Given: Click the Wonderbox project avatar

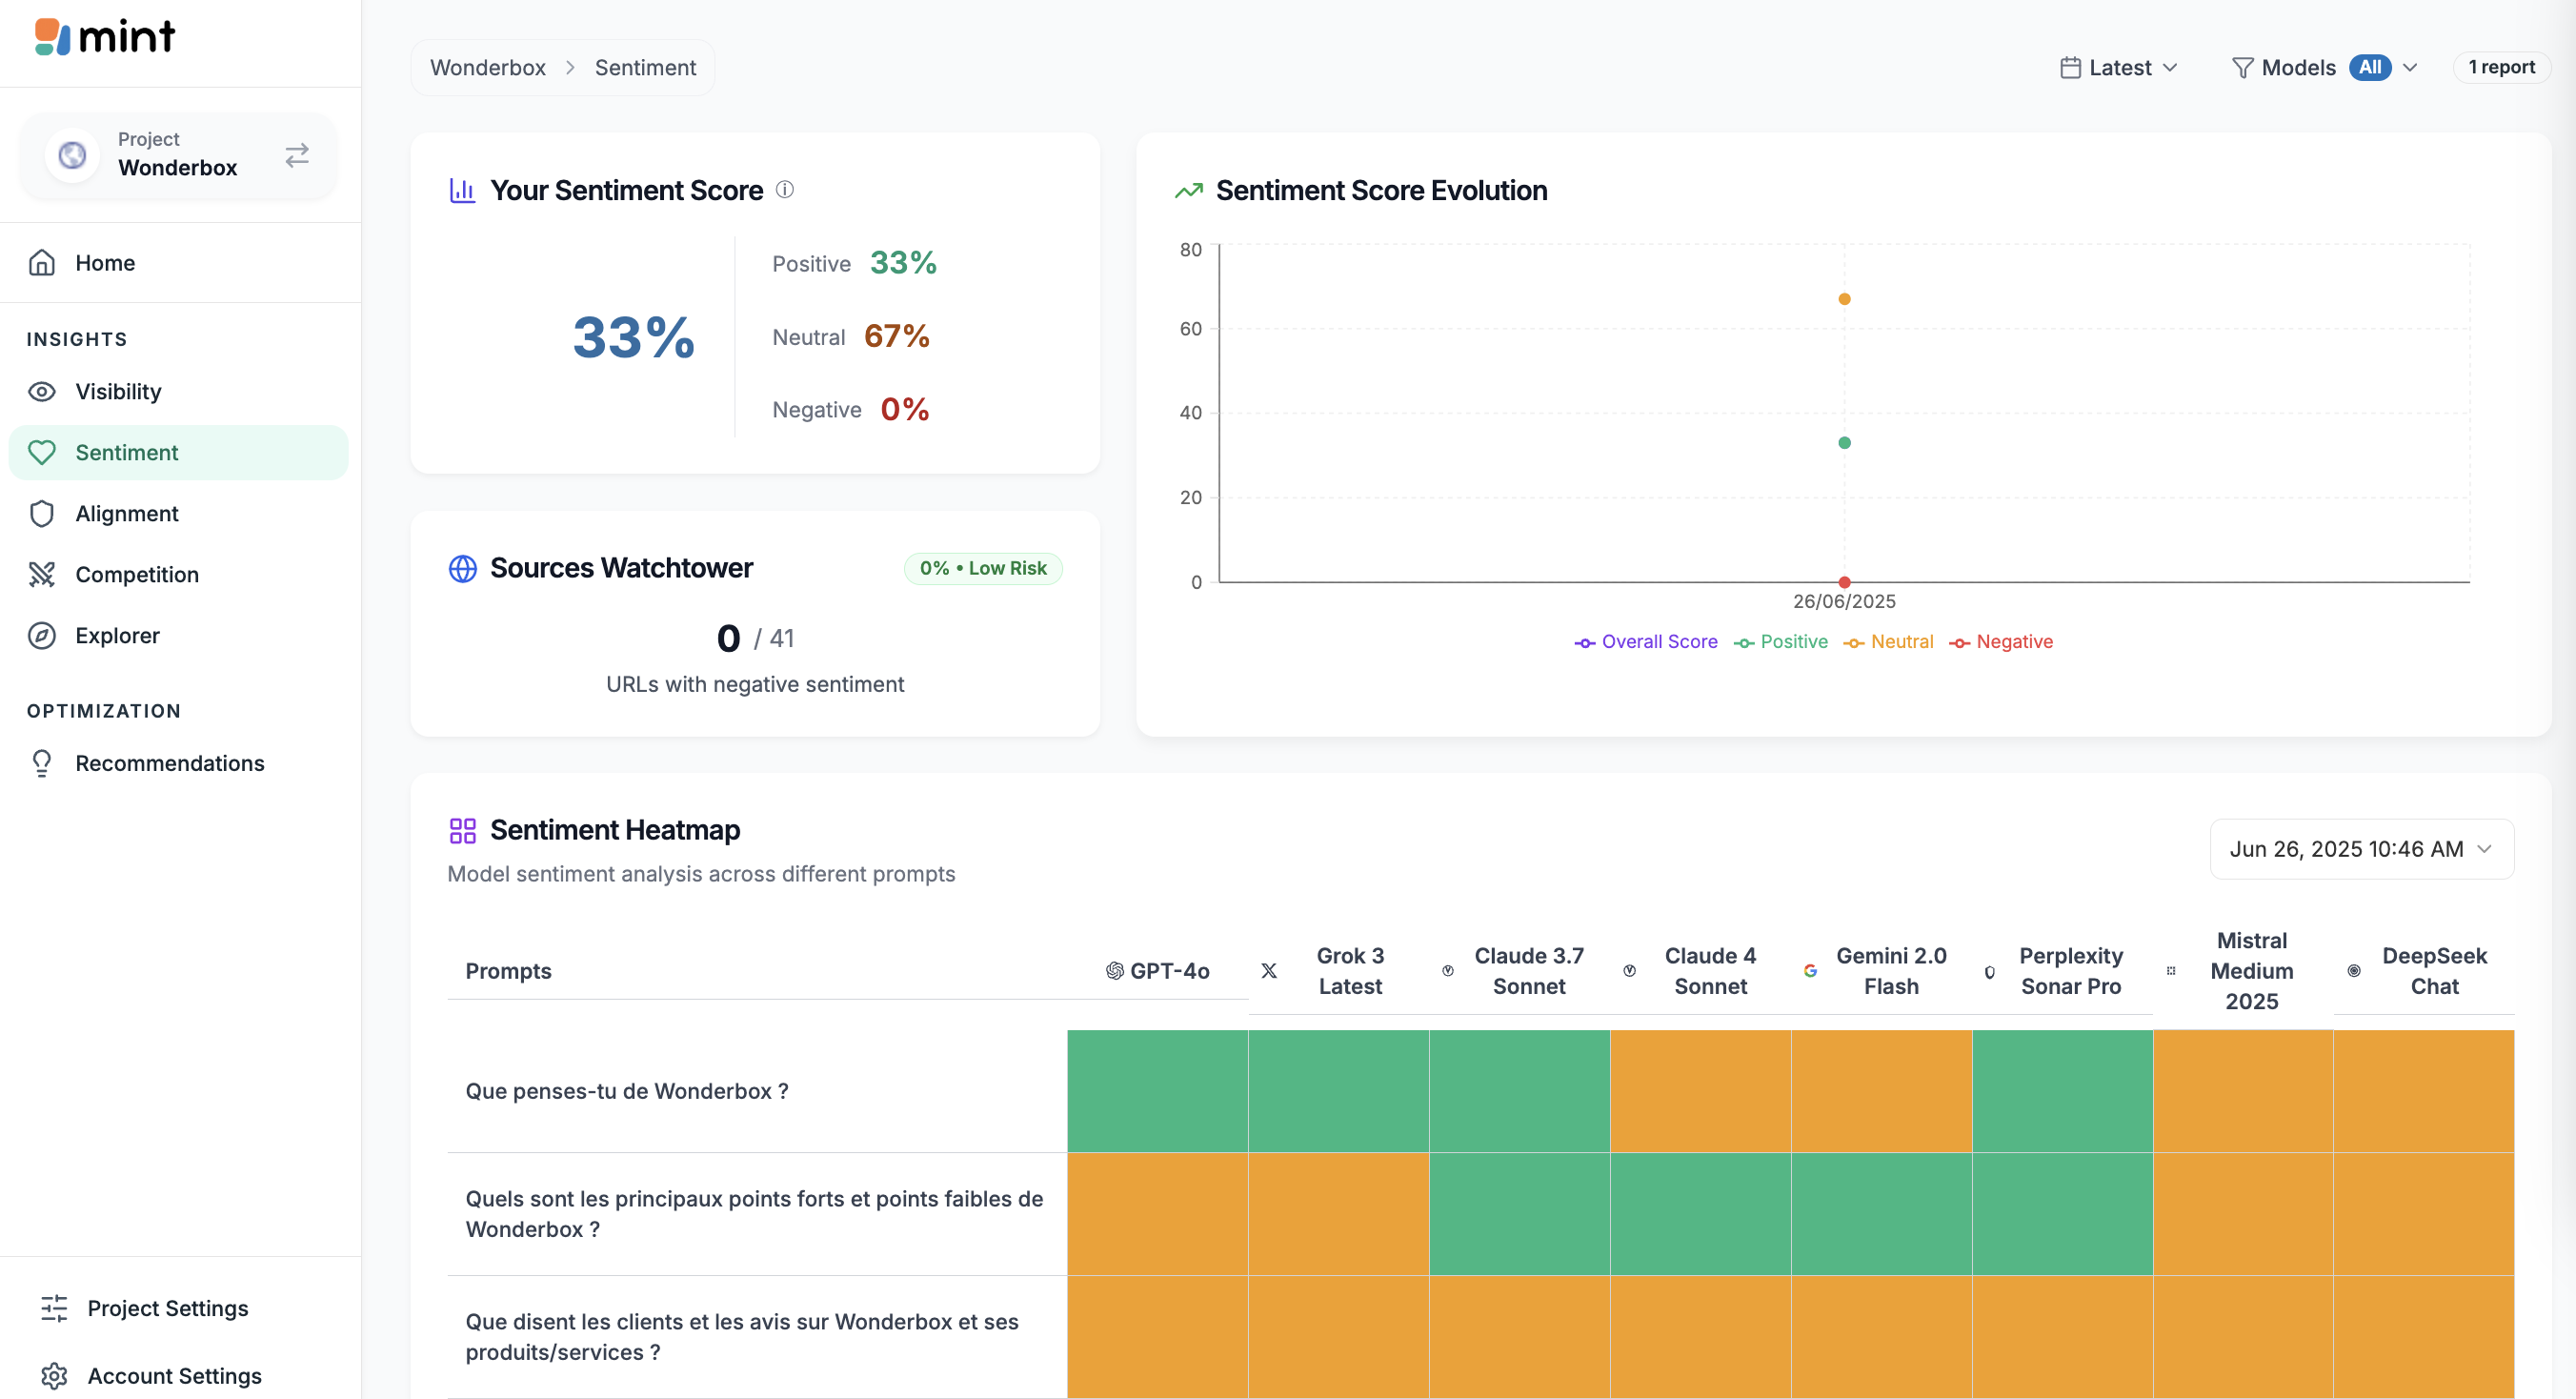Looking at the screenshot, I should pyautogui.click(x=72, y=155).
